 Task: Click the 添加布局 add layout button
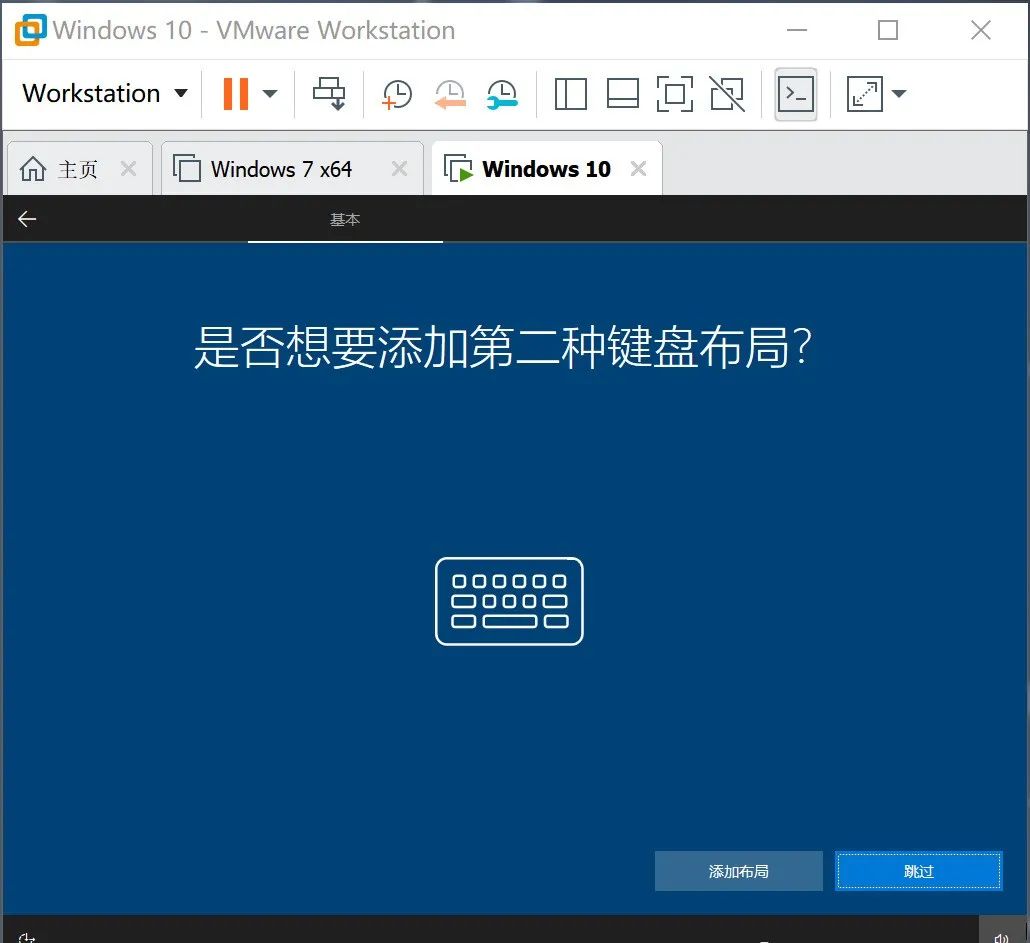tap(738, 871)
